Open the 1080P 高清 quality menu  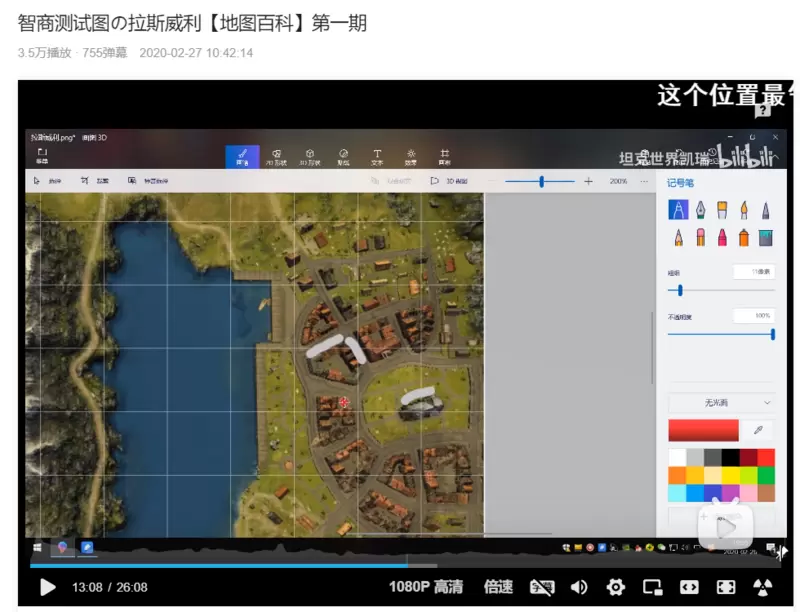click(426, 587)
